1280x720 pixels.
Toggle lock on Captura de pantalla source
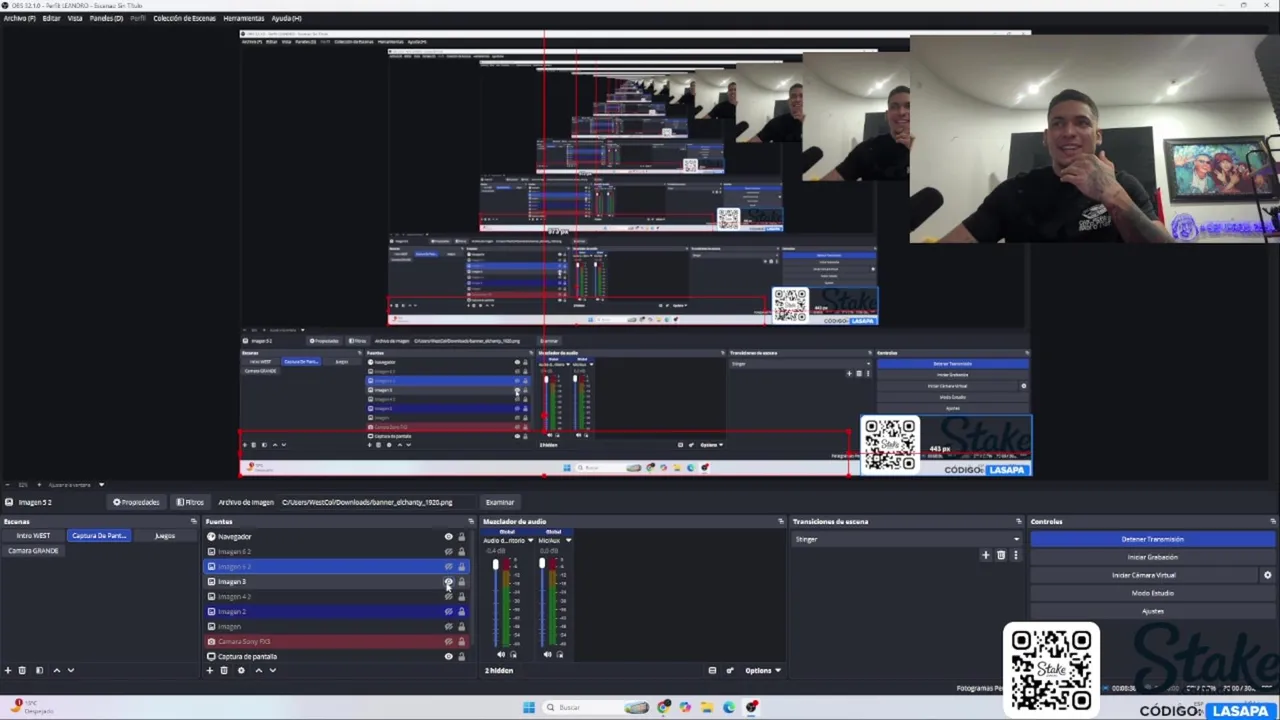click(461, 657)
